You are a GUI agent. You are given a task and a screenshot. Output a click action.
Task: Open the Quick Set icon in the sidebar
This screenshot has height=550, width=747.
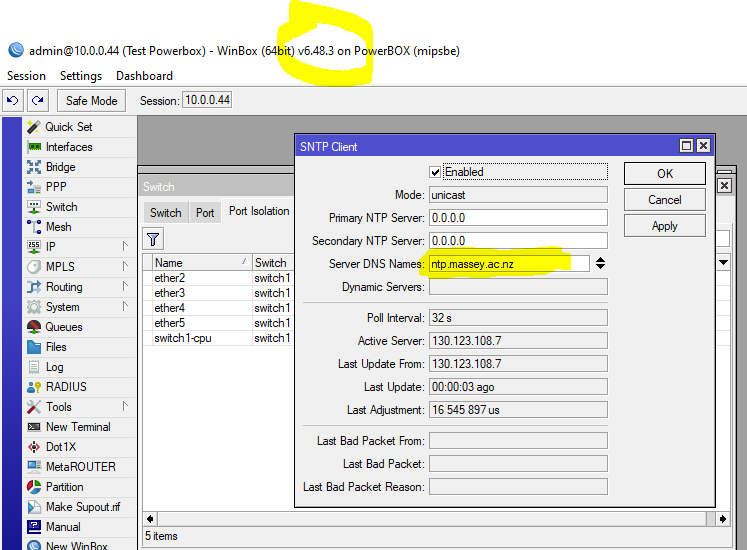[x=34, y=127]
